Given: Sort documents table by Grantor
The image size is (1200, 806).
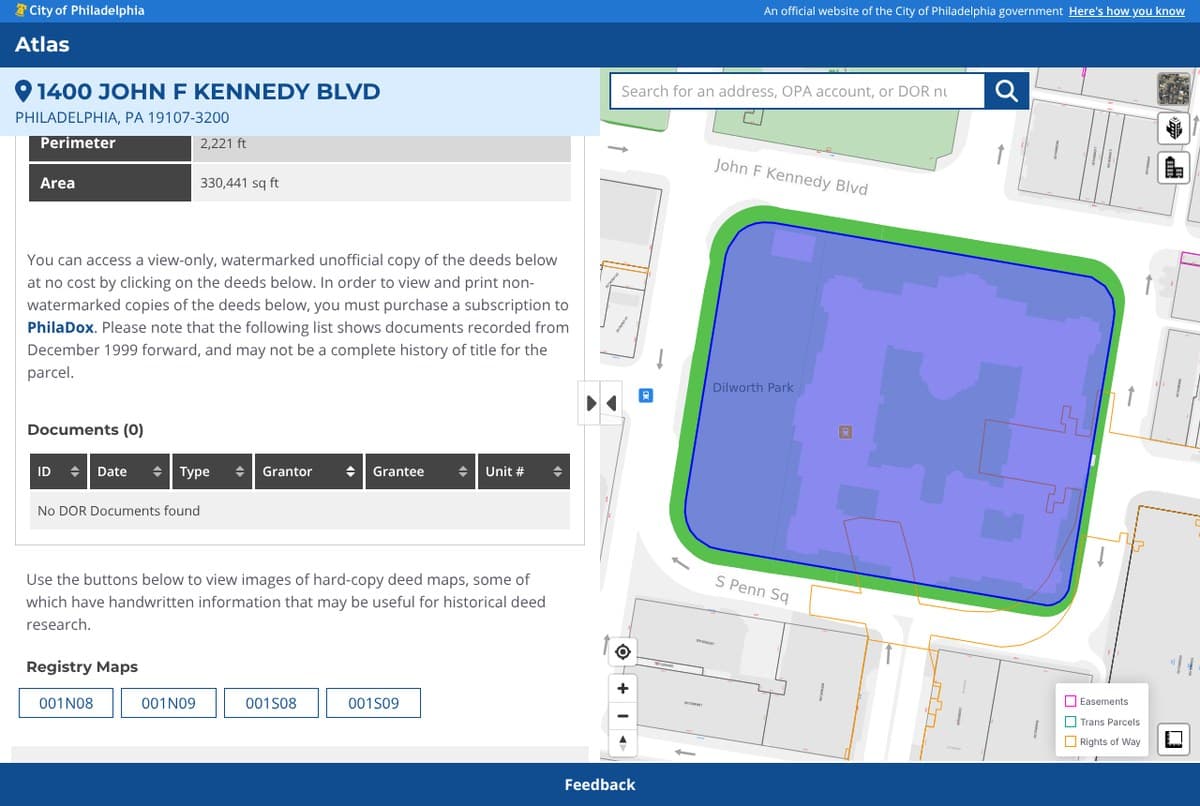Looking at the screenshot, I should [309, 471].
